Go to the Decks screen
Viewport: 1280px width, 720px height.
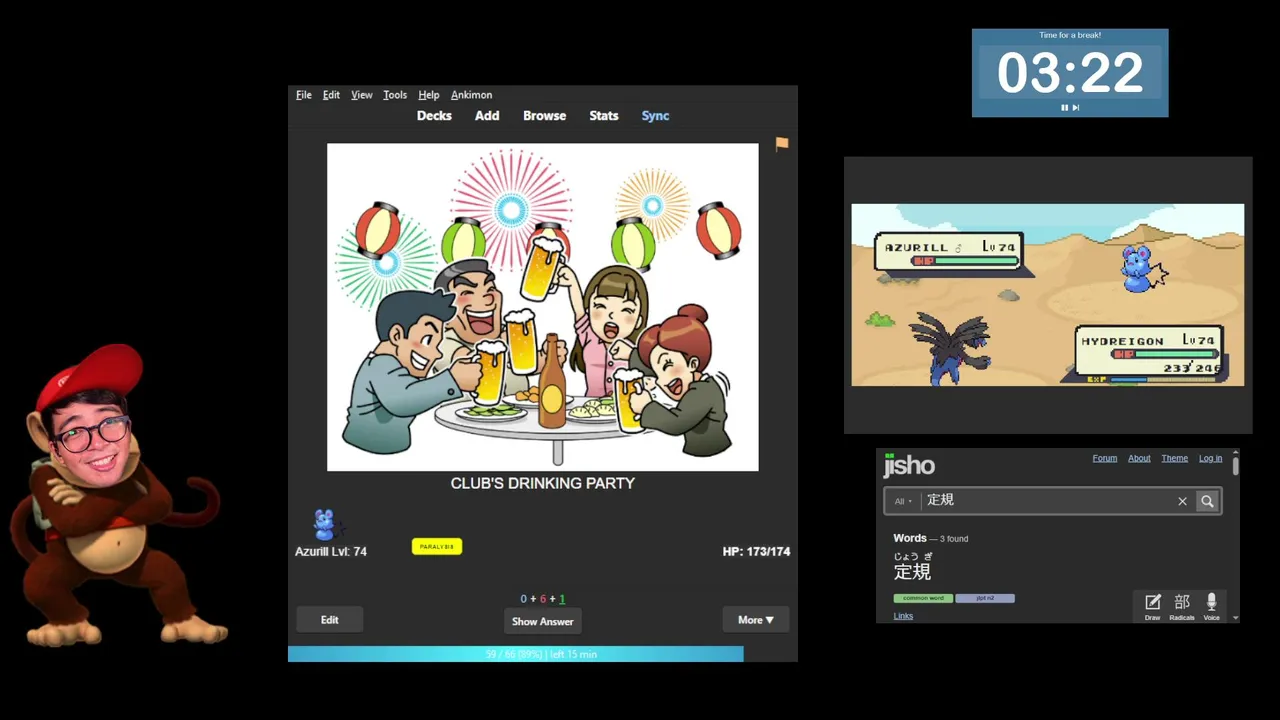pyautogui.click(x=434, y=116)
